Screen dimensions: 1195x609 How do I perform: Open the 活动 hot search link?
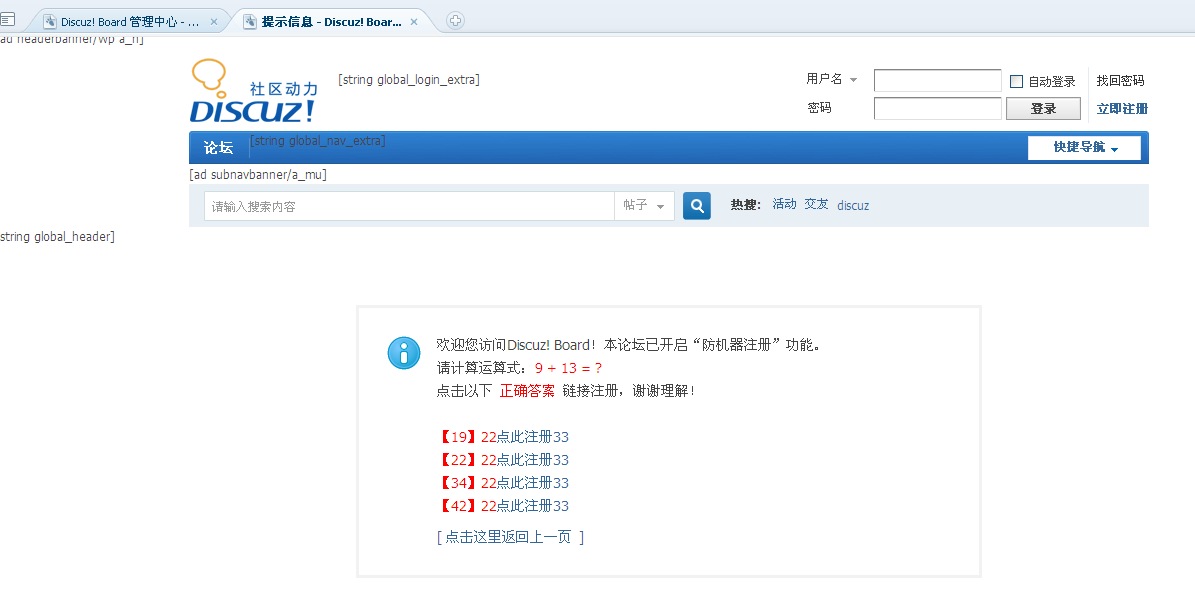(784, 204)
